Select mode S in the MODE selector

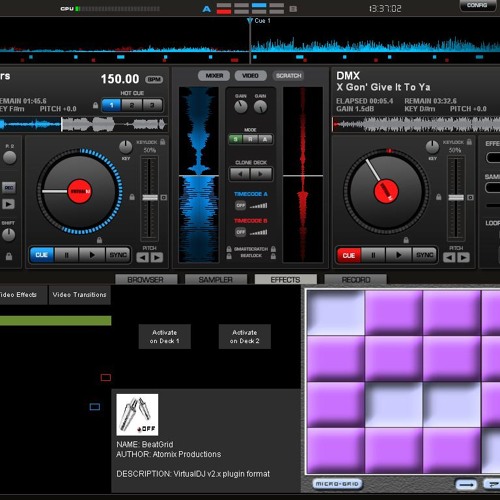[236, 139]
